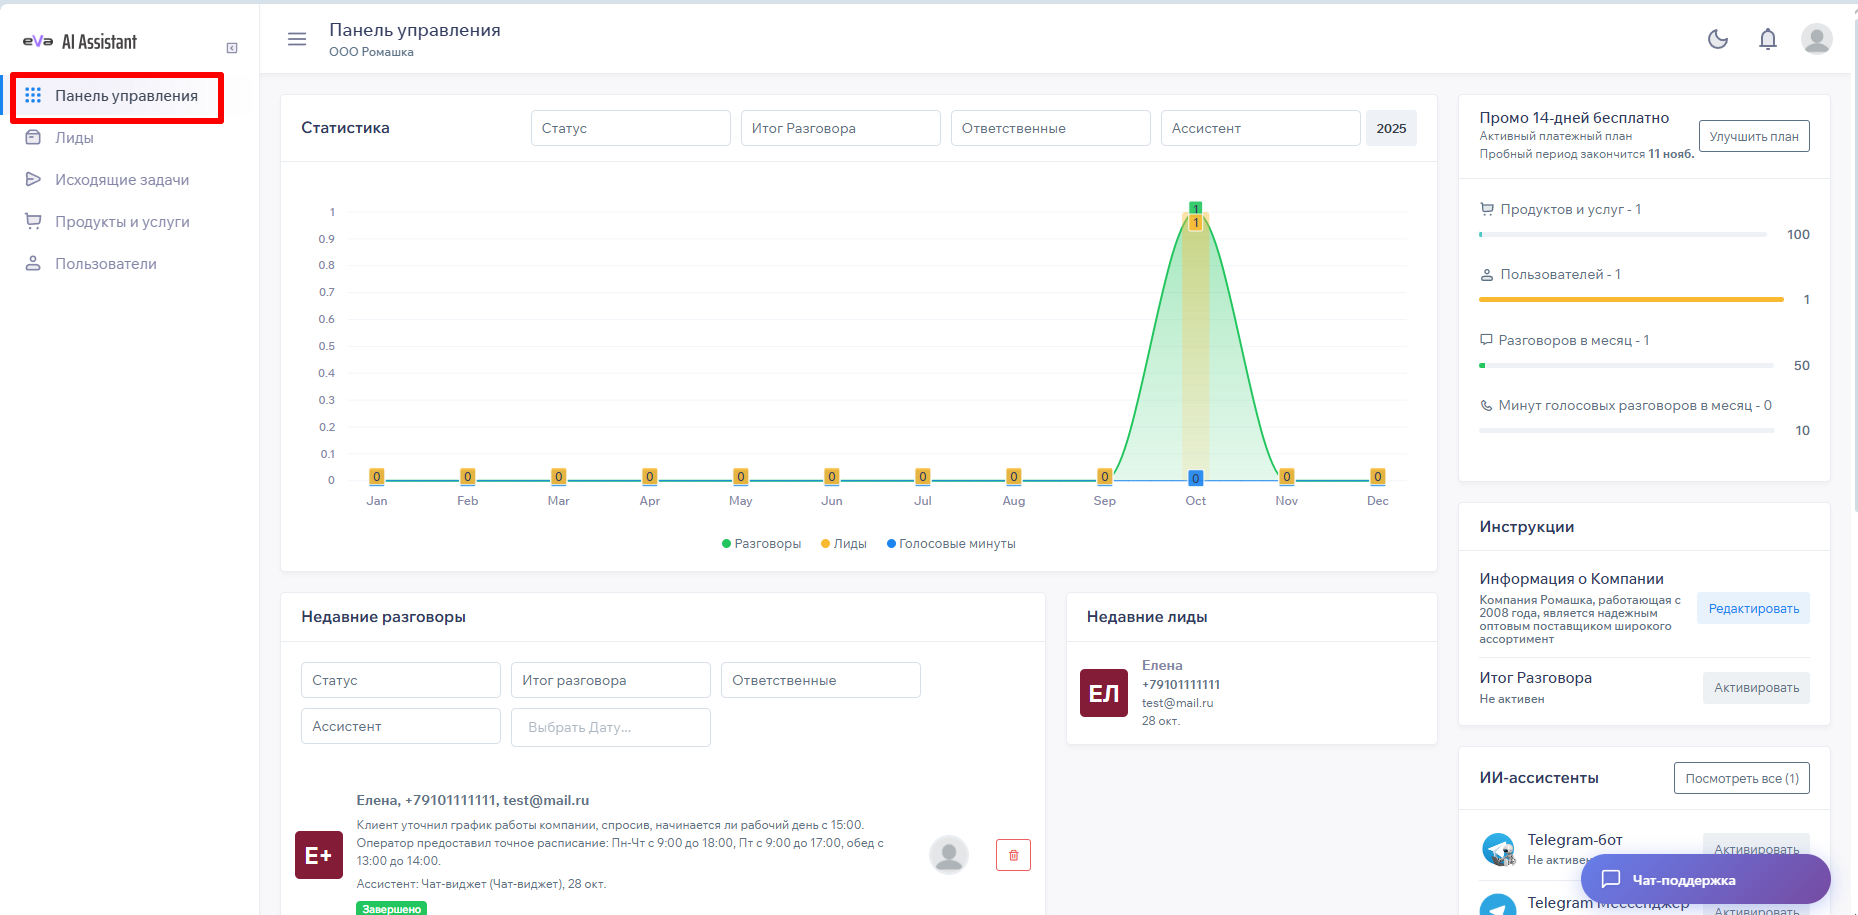Open the Telegram-бот assistant icon
This screenshot has width=1858, height=915.
click(1498, 849)
